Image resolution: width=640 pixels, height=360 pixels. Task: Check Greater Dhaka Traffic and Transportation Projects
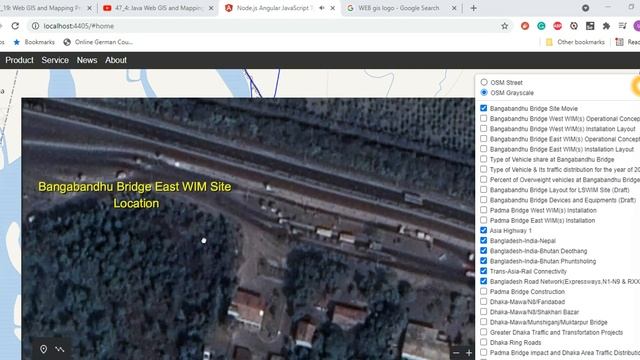click(484, 332)
